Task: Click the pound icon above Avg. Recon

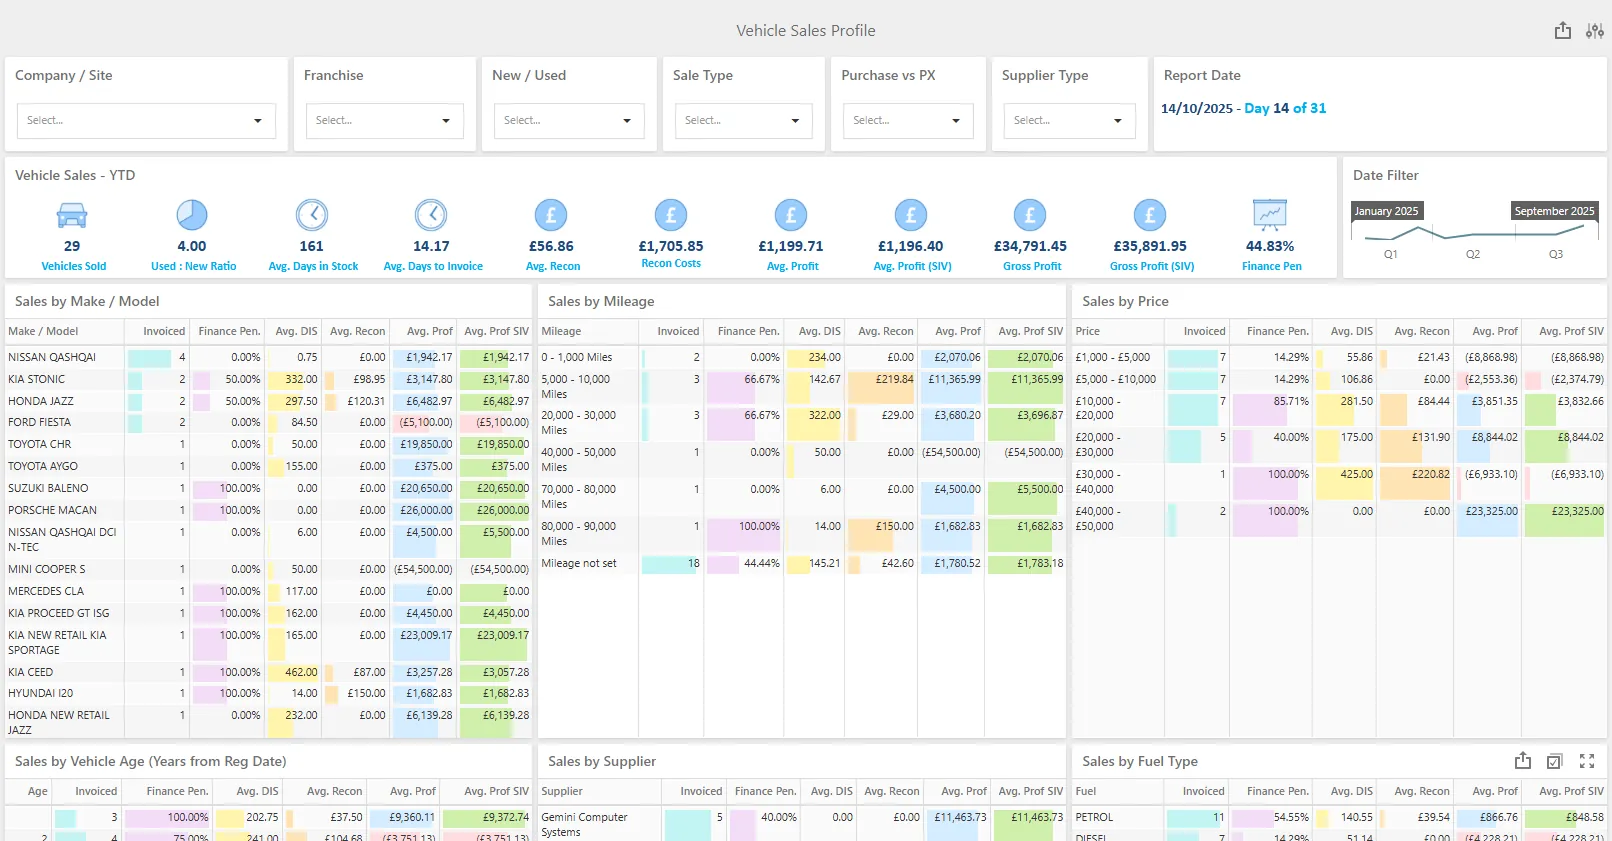Action: pyautogui.click(x=551, y=215)
